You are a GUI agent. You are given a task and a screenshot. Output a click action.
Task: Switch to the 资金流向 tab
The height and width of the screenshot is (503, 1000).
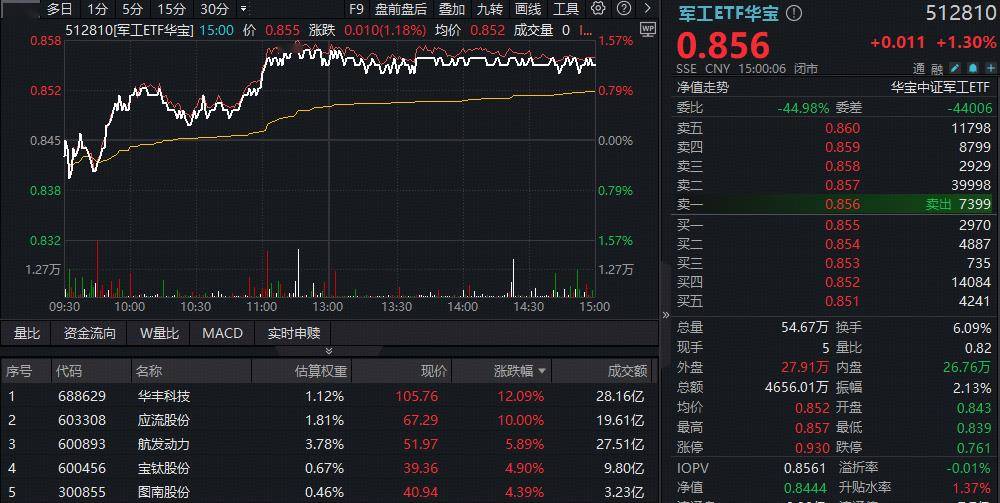coord(90,333)
